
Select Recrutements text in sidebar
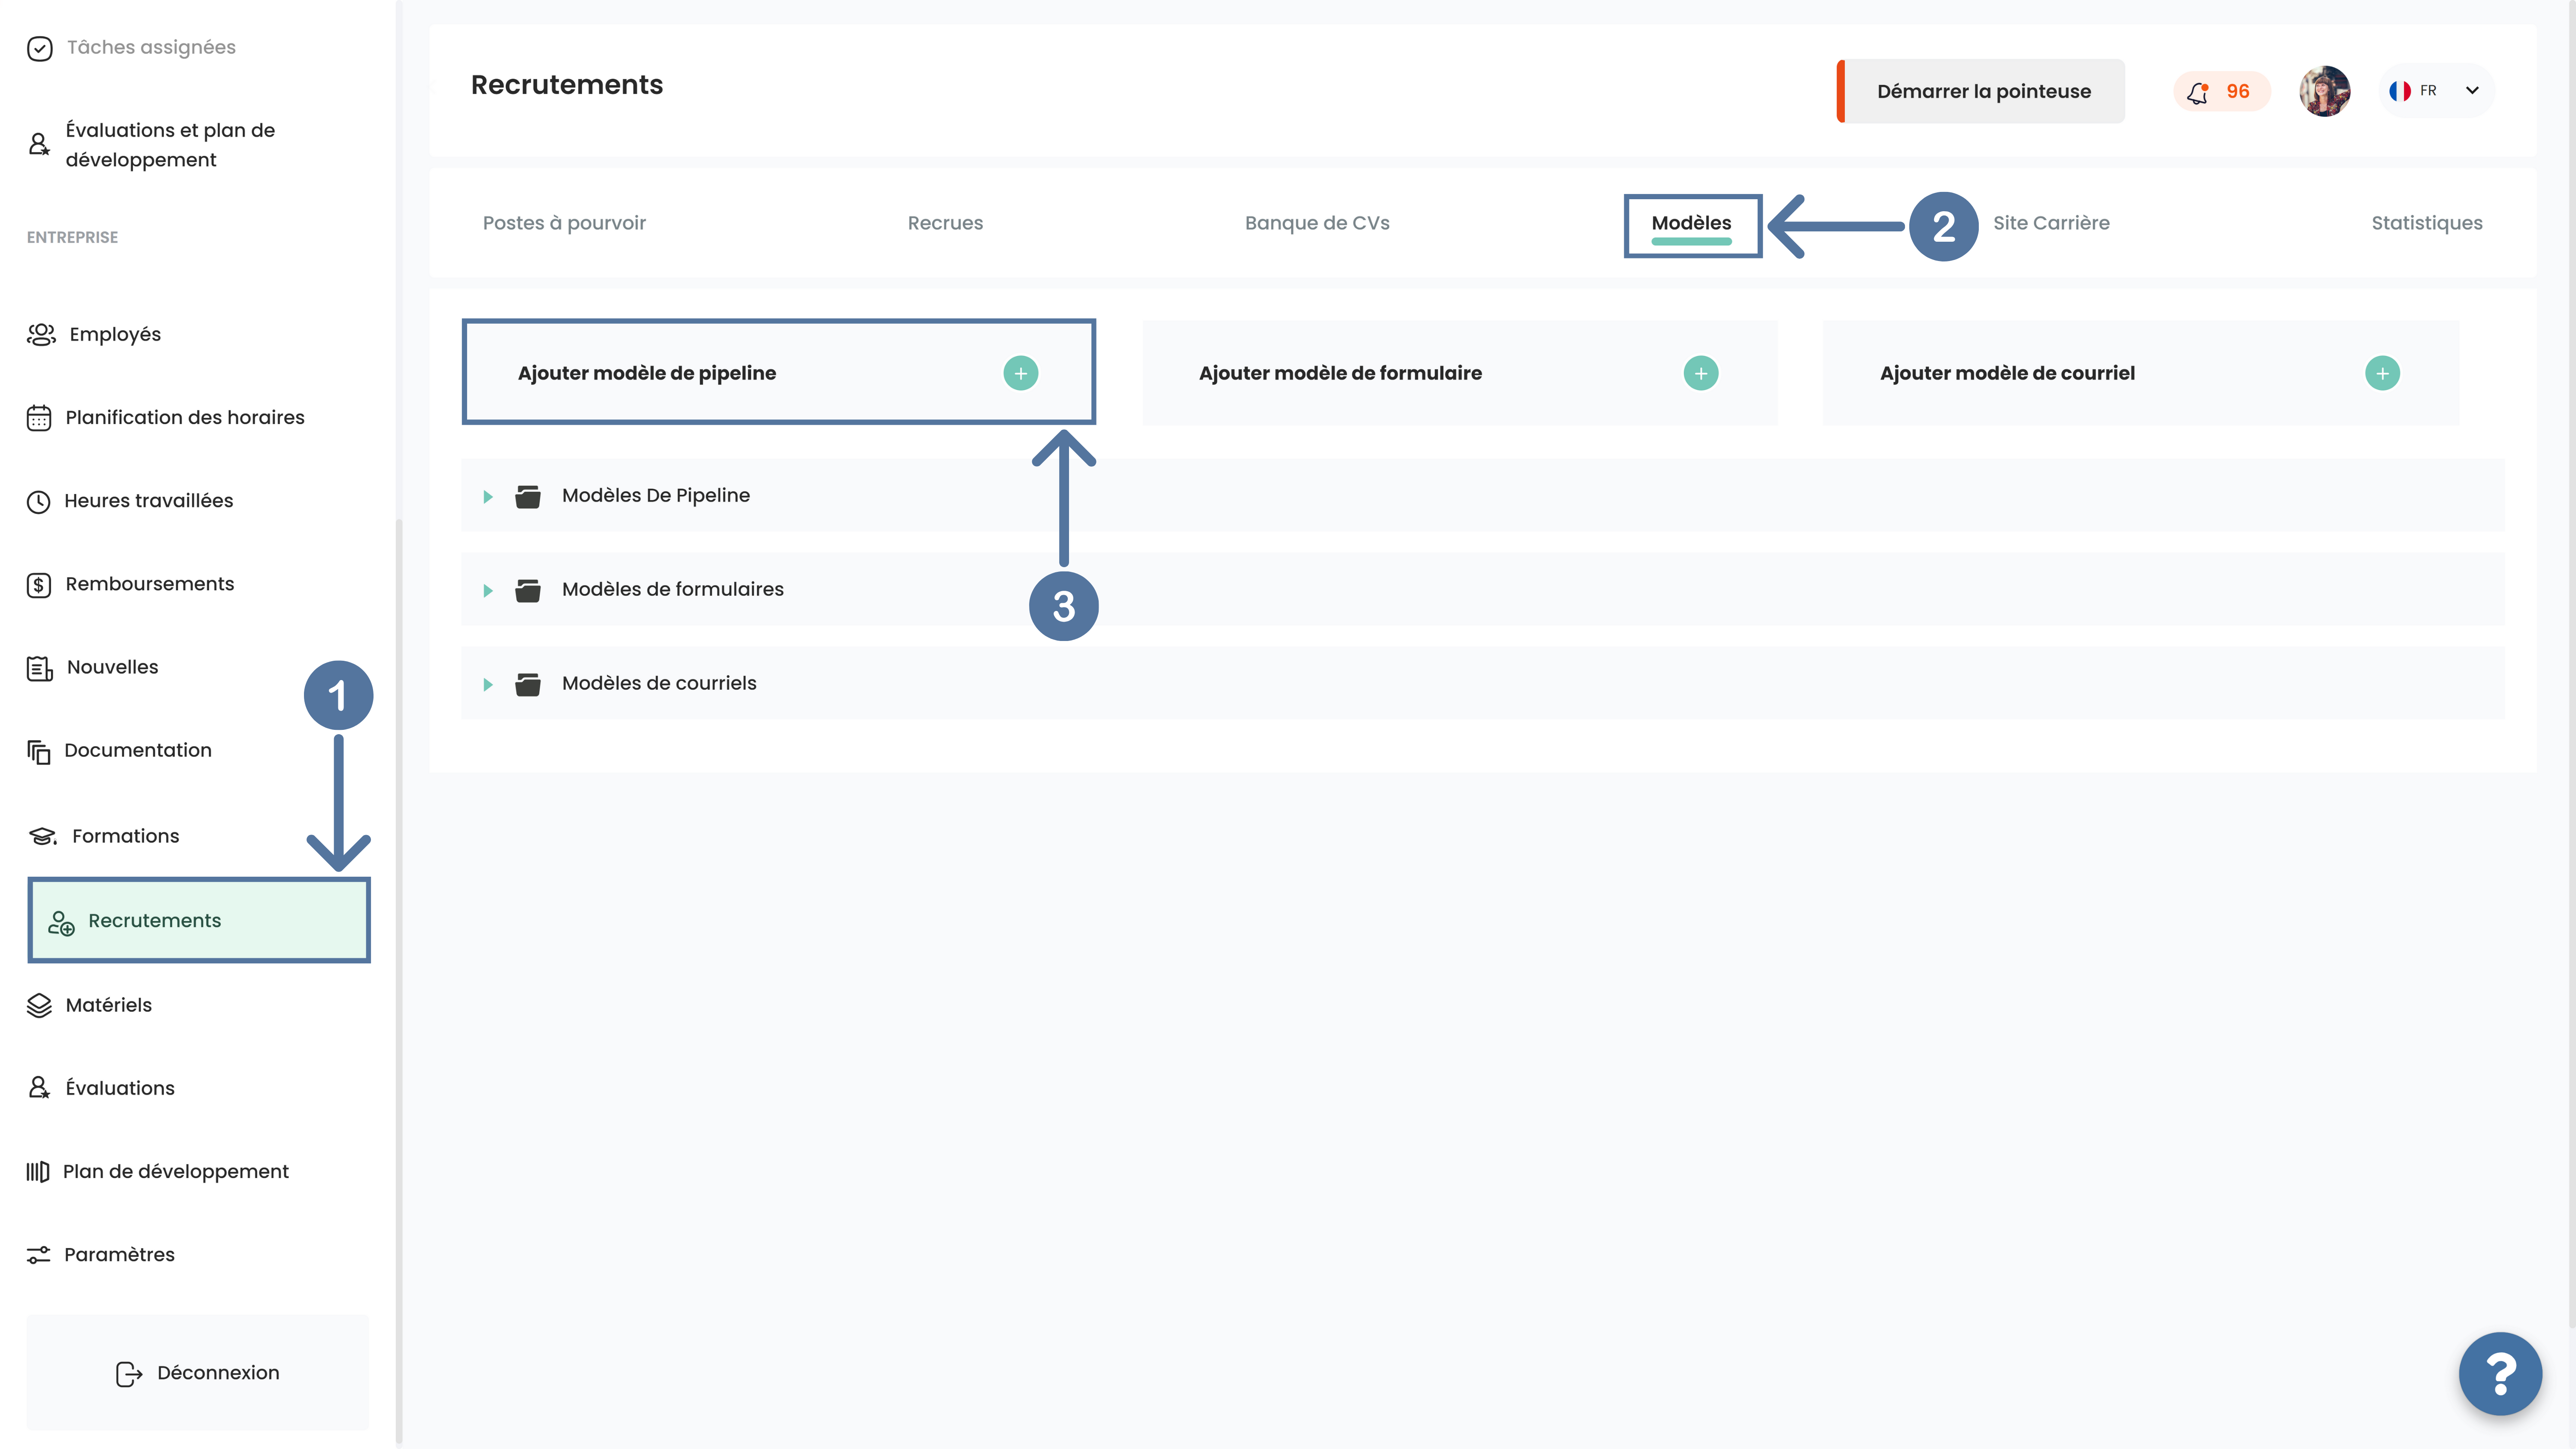(x=155, y=921)
